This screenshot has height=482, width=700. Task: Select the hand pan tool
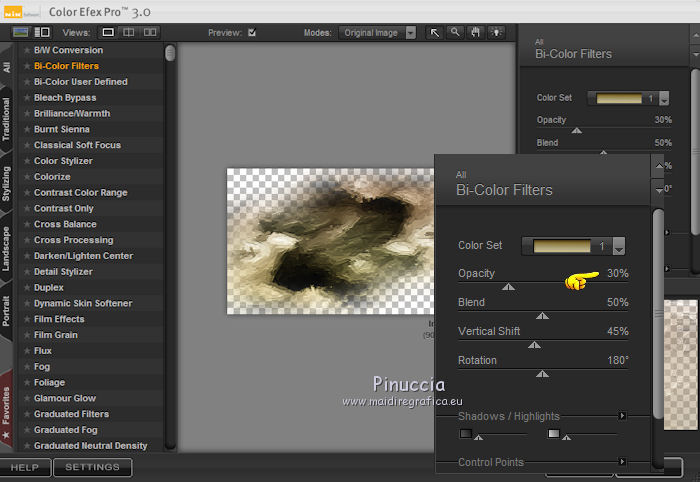(475, 32)
